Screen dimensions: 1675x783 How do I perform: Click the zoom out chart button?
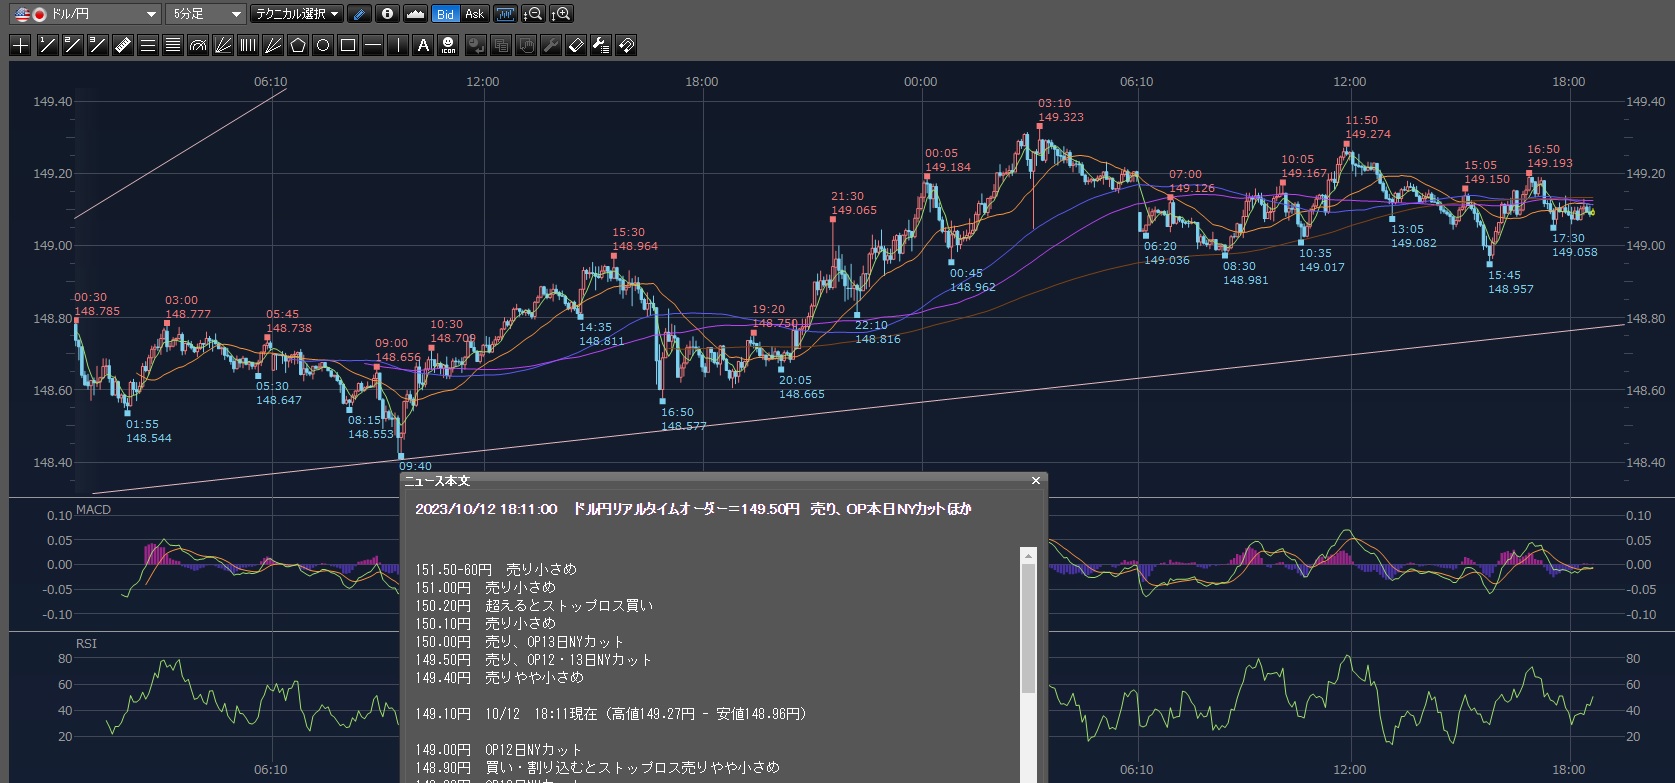(x=534, y=14)
